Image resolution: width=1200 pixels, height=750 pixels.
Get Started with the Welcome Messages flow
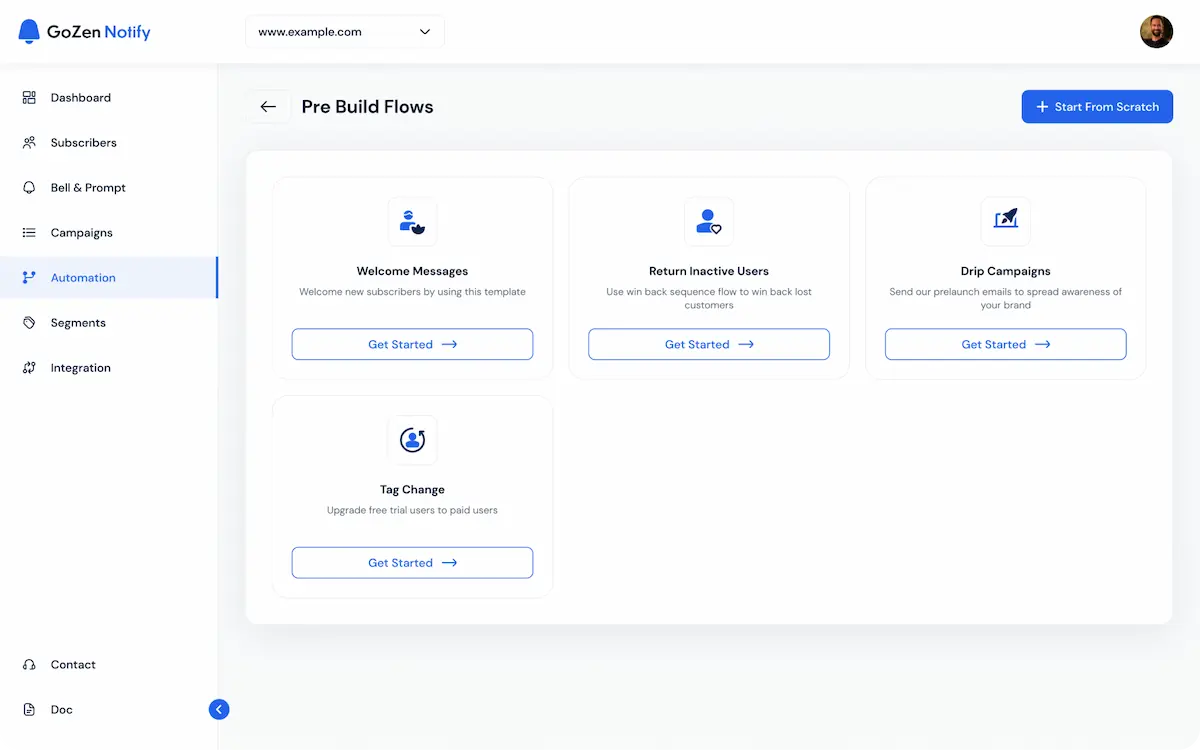coord(412,344)
